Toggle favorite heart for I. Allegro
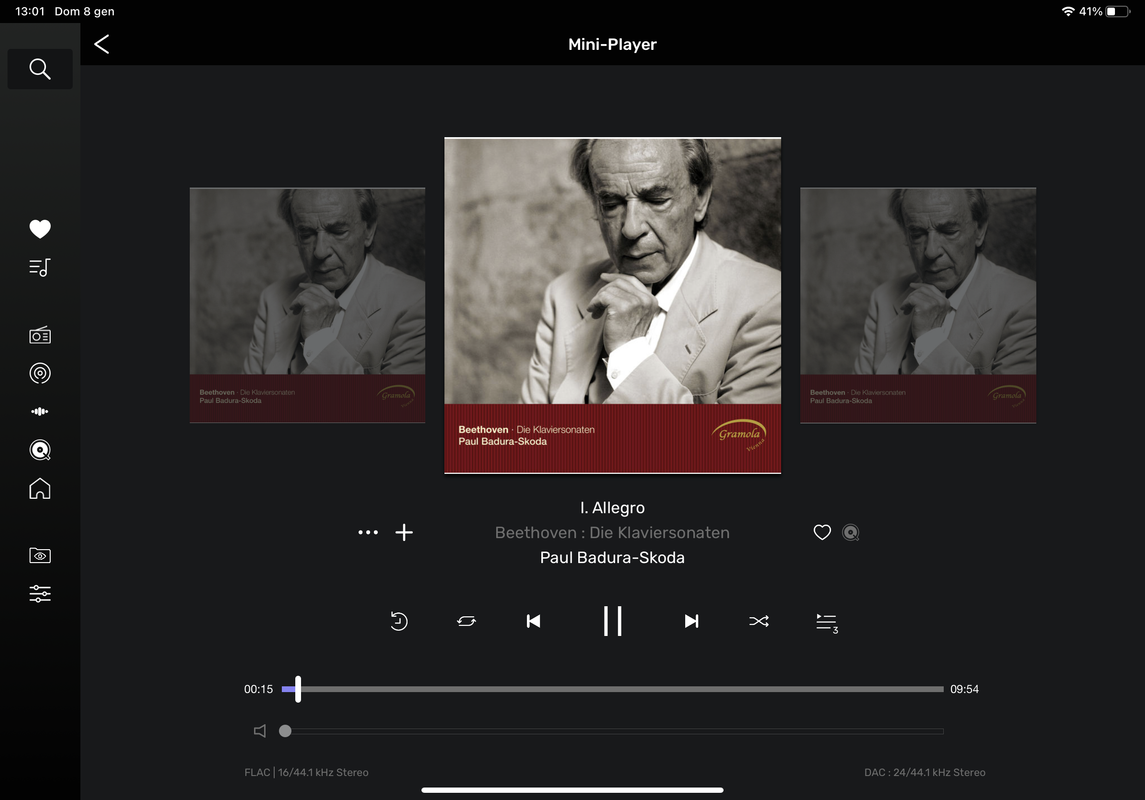The height and width of the screenshot is (800, 1145). pos(822,533)
